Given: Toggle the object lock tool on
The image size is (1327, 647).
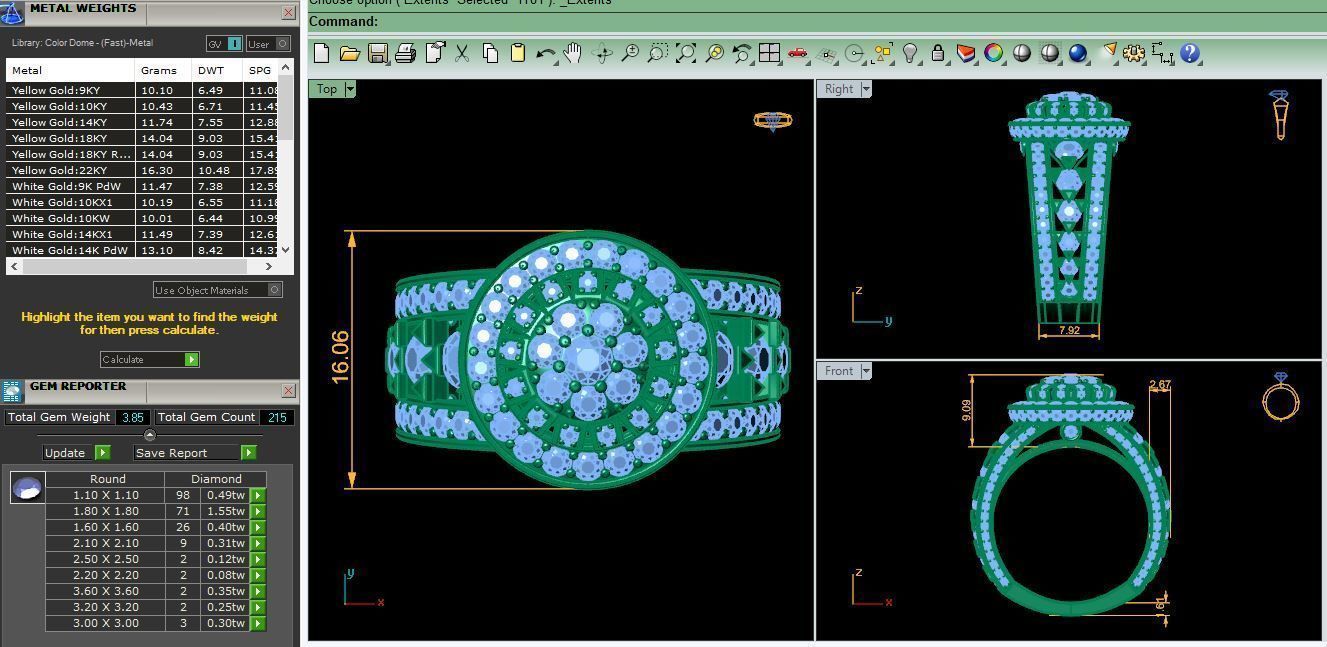Looking at the screenshot, I should pyautogui.click(x=937, y=54).
